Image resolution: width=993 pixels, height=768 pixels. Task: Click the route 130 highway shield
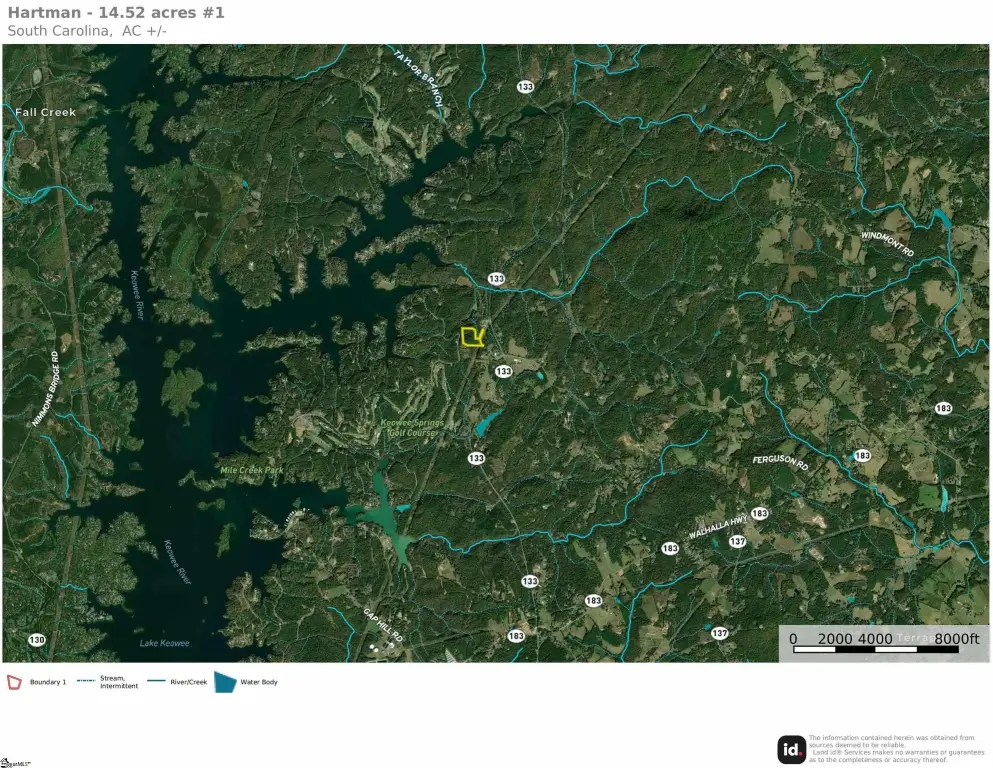coord(37,640)
